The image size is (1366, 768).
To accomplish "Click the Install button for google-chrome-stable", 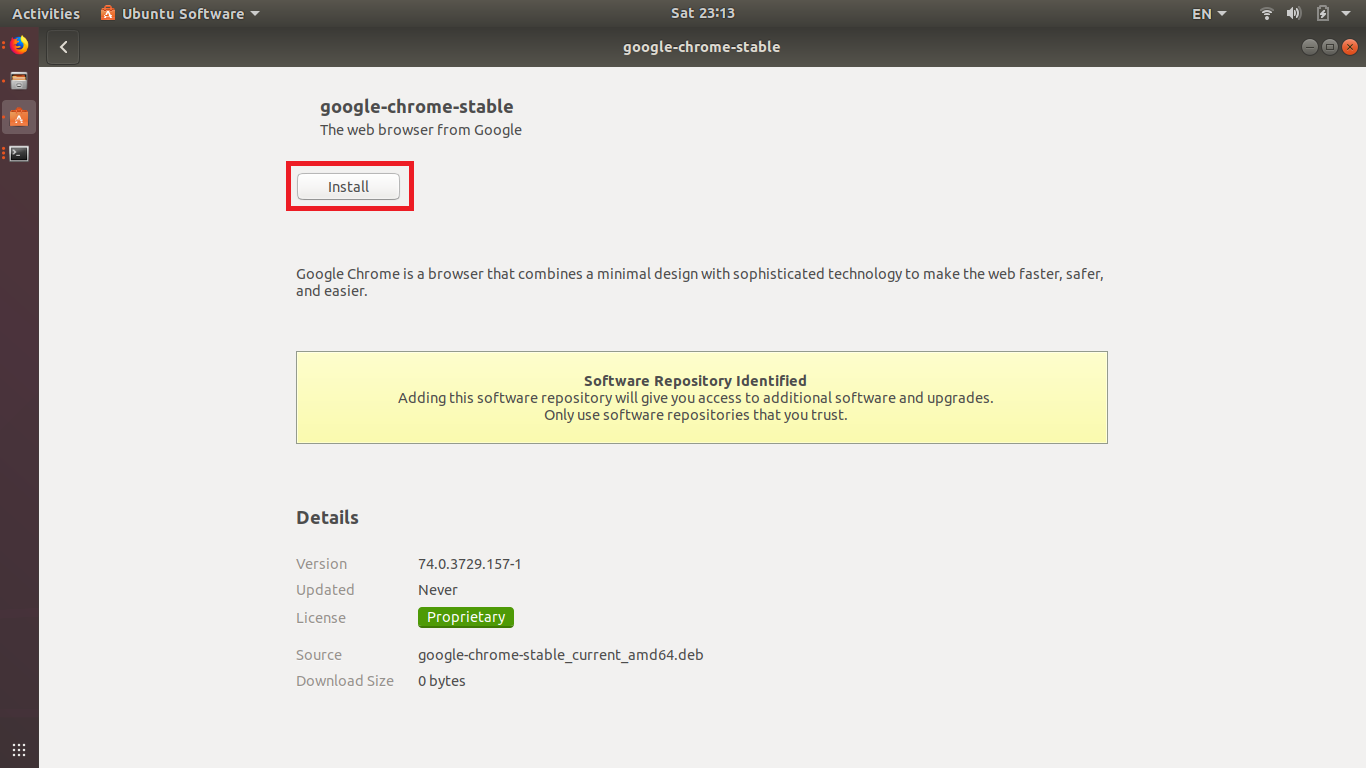I will pos(348,187).
